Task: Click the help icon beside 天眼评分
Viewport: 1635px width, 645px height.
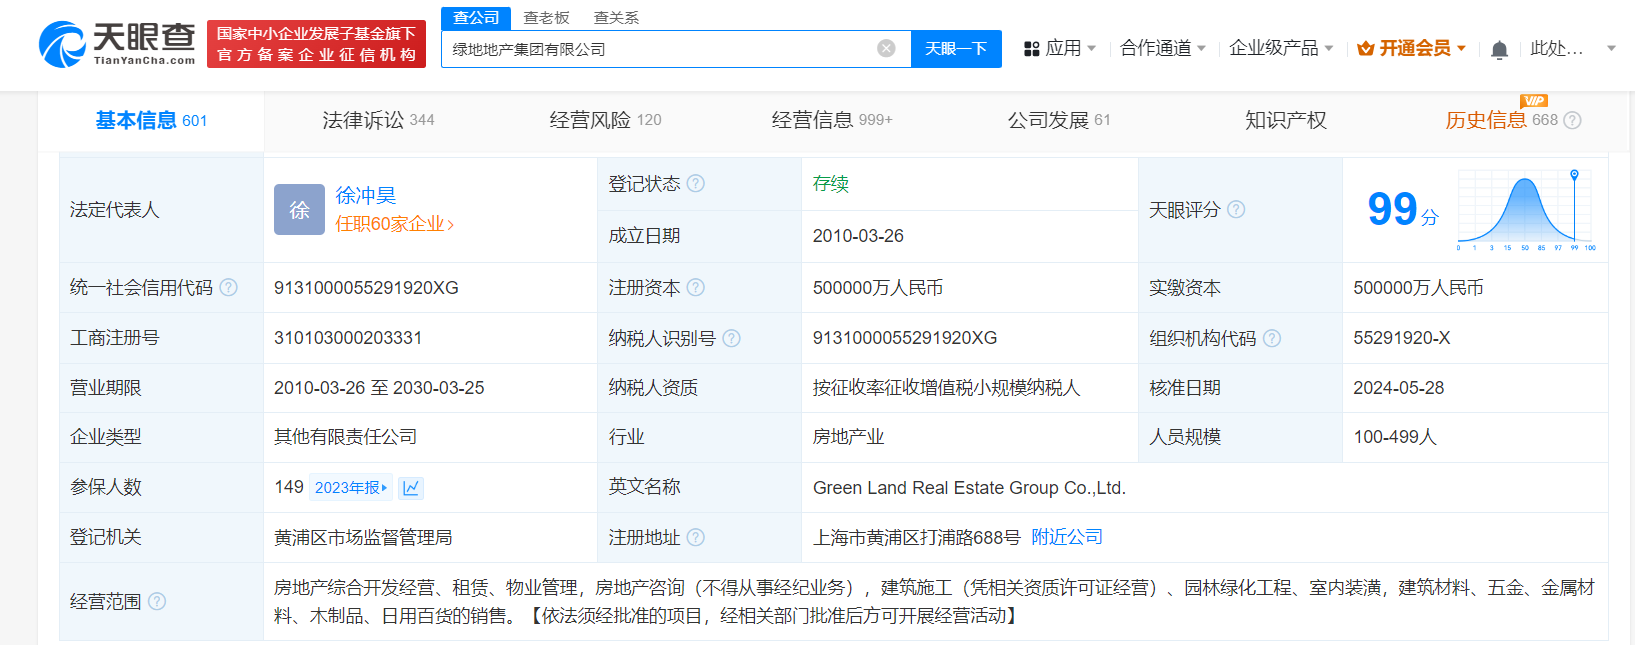Action: 1236,210
